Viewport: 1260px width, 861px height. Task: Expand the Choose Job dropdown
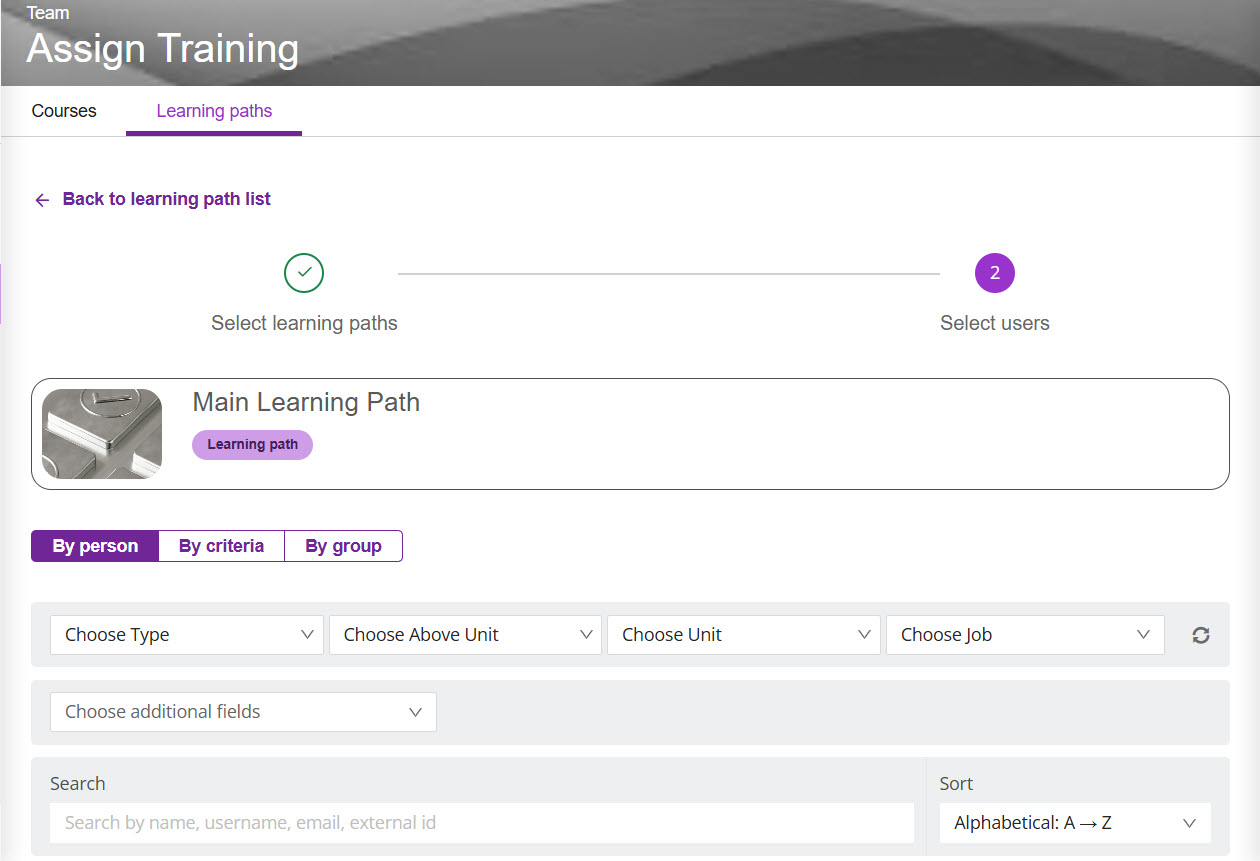tap(1024, 635)
